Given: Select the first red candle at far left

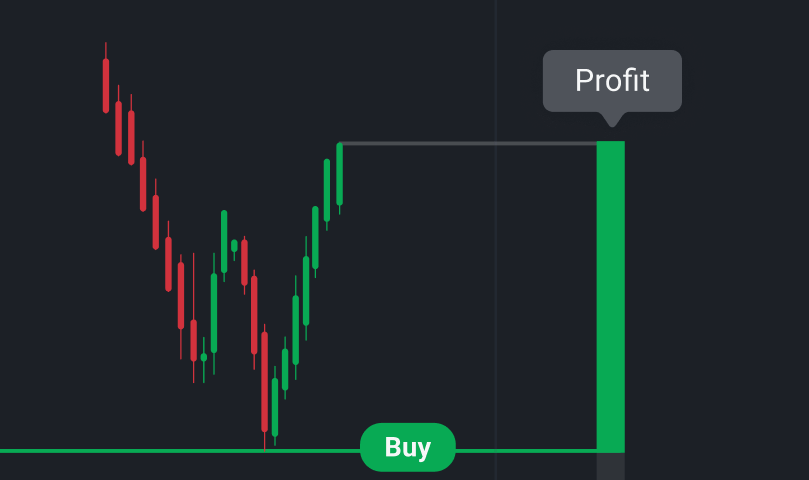Looking at the screenshot, I should point(106,85).
